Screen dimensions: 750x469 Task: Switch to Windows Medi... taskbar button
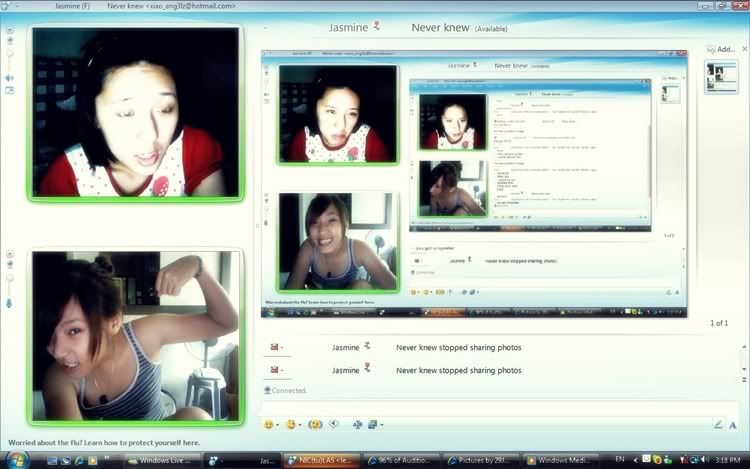click(561, 460)
